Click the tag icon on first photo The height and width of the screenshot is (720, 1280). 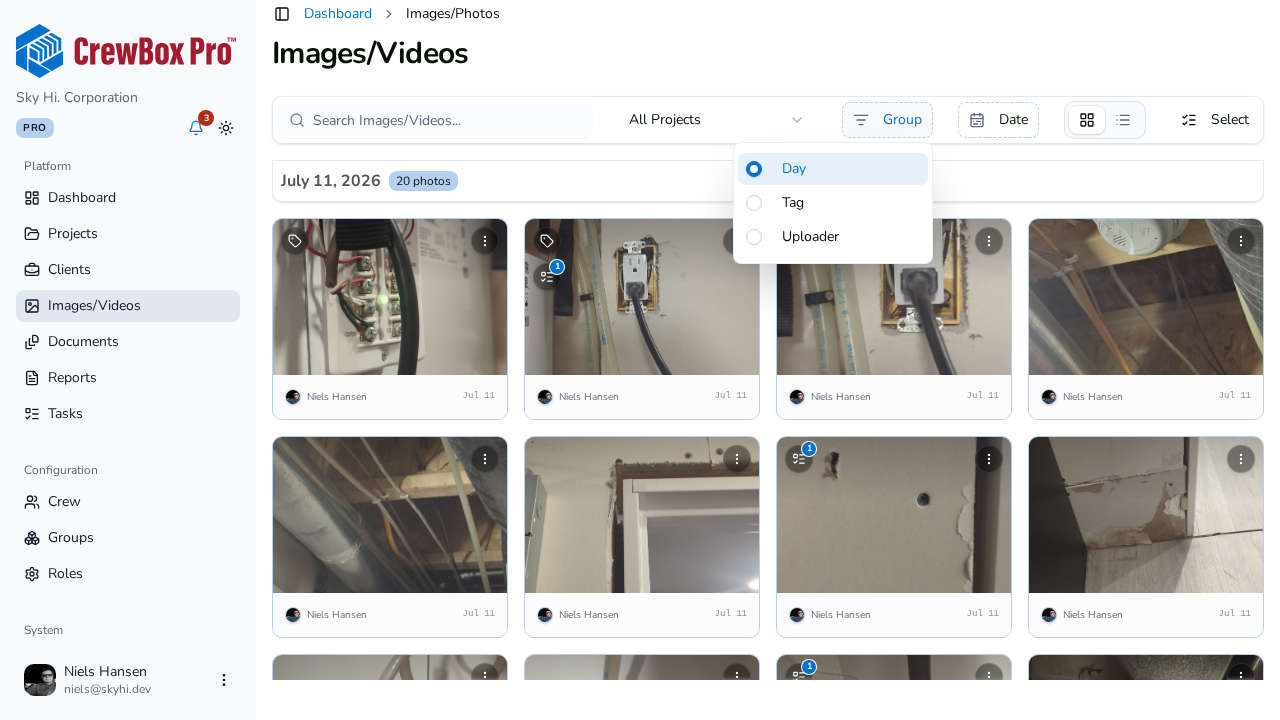(294, 241)
